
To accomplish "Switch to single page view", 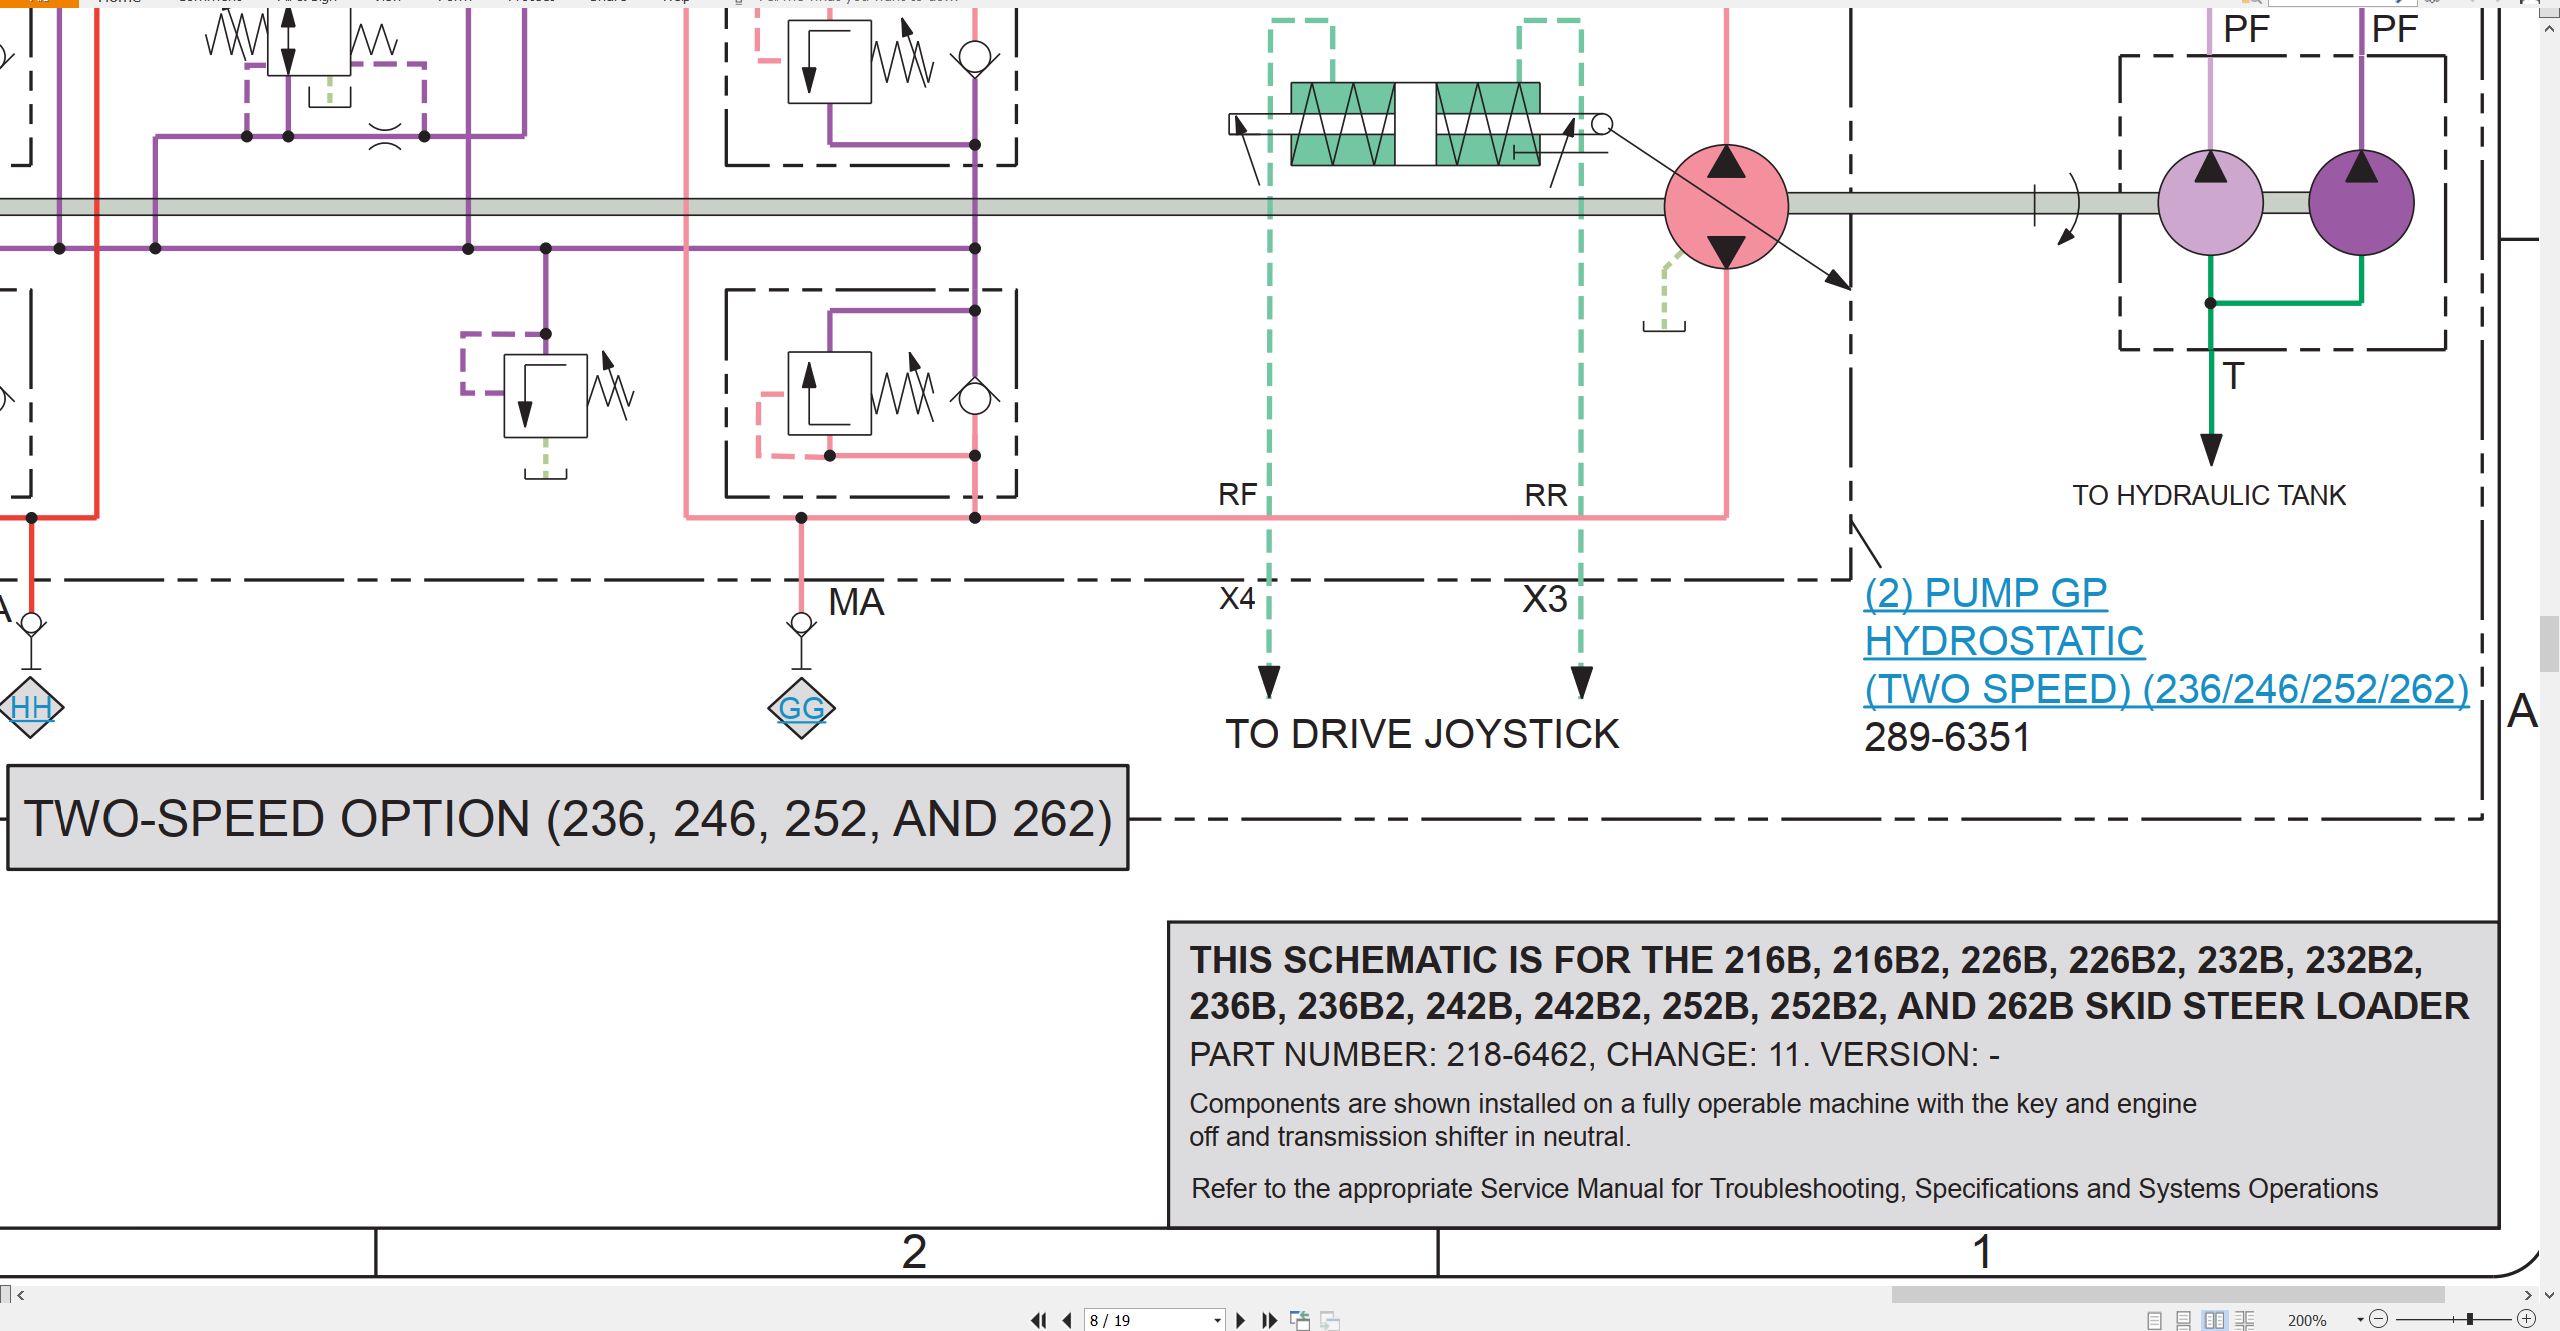I will [2155, 1320].
